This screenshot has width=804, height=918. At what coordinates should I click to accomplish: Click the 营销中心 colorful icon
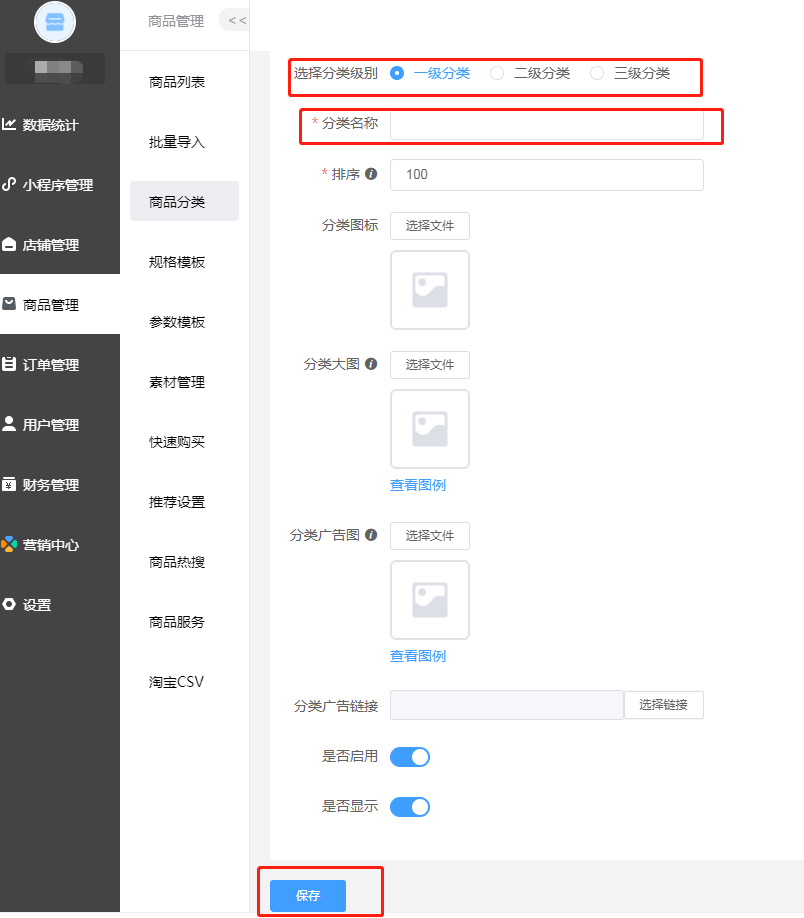click(x=9, y=544)
